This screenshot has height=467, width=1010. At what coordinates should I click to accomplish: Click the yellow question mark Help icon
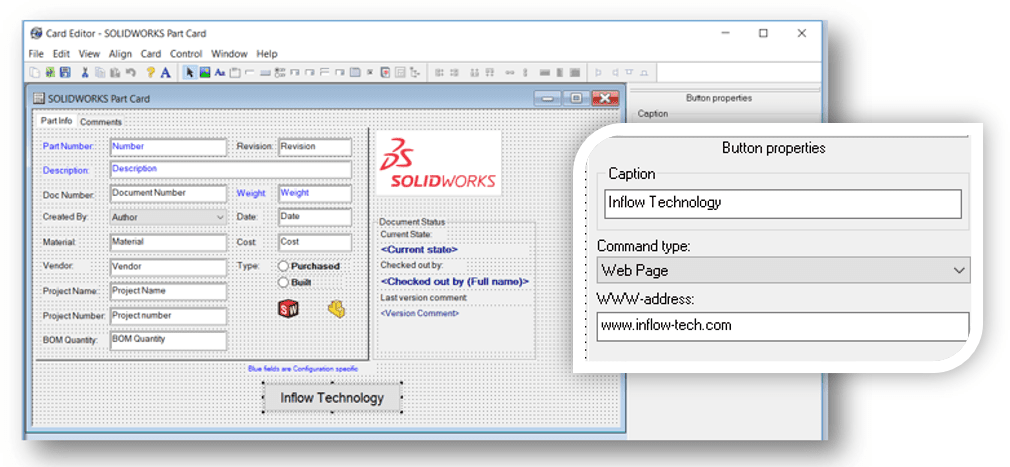point(151,73)
